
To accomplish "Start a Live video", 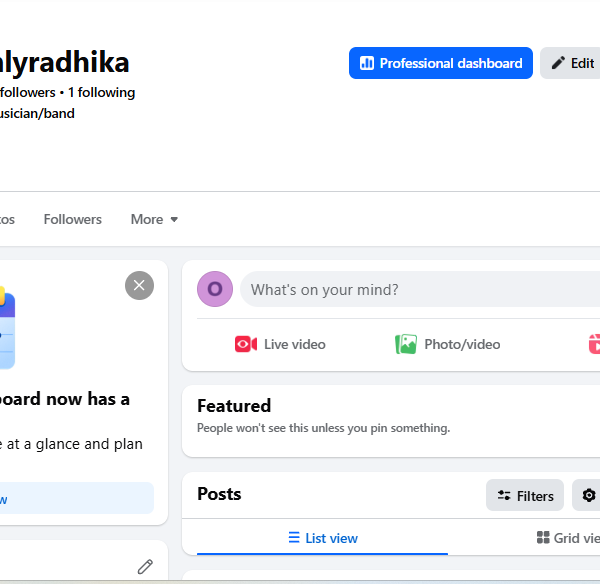I will point(280,344).
